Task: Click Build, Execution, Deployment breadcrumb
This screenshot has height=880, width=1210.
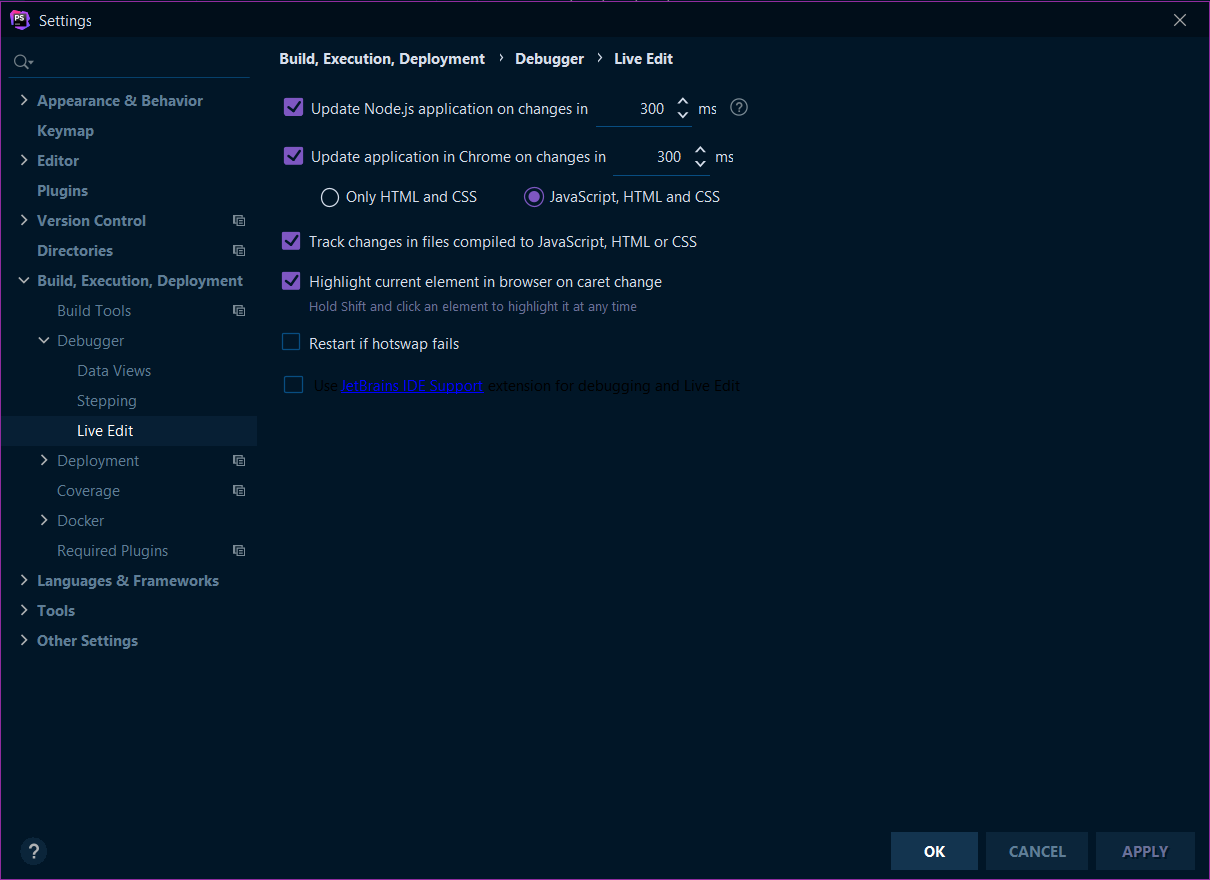Action: point(382,59)
